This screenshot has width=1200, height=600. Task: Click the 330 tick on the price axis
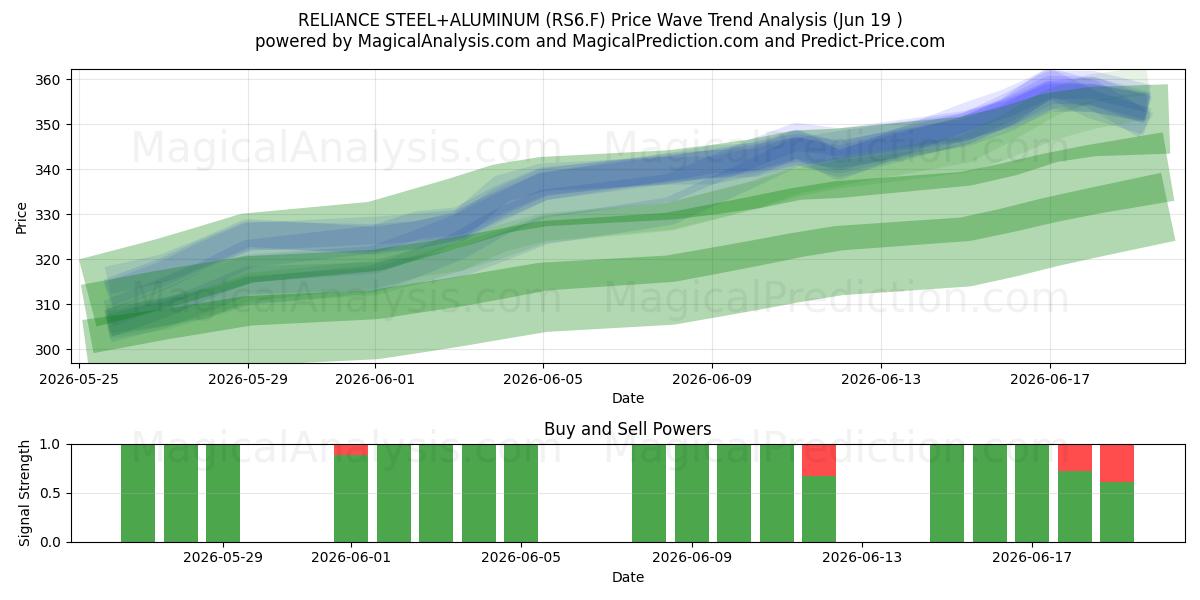click(x=50, y=215)
